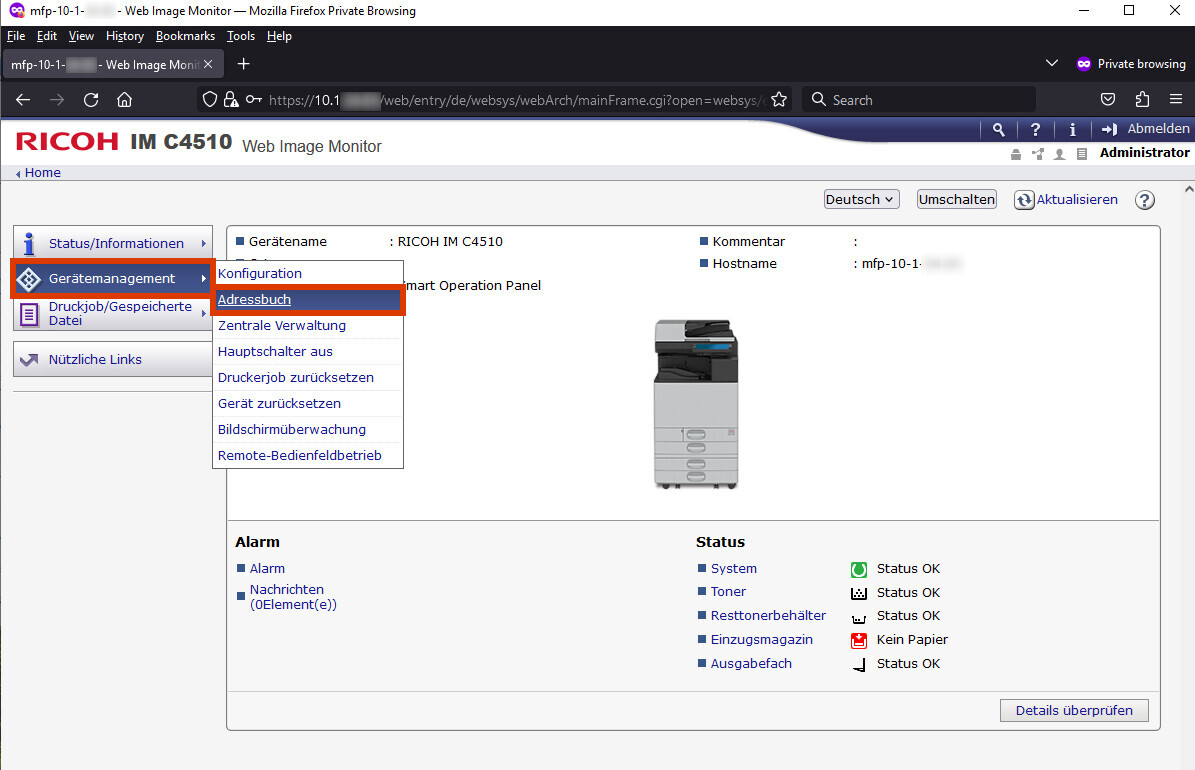Image resolution: width=1195 pixels, height=770 pixels.
Task: Bookmark this page with the star icon
Action: point(779,100)
